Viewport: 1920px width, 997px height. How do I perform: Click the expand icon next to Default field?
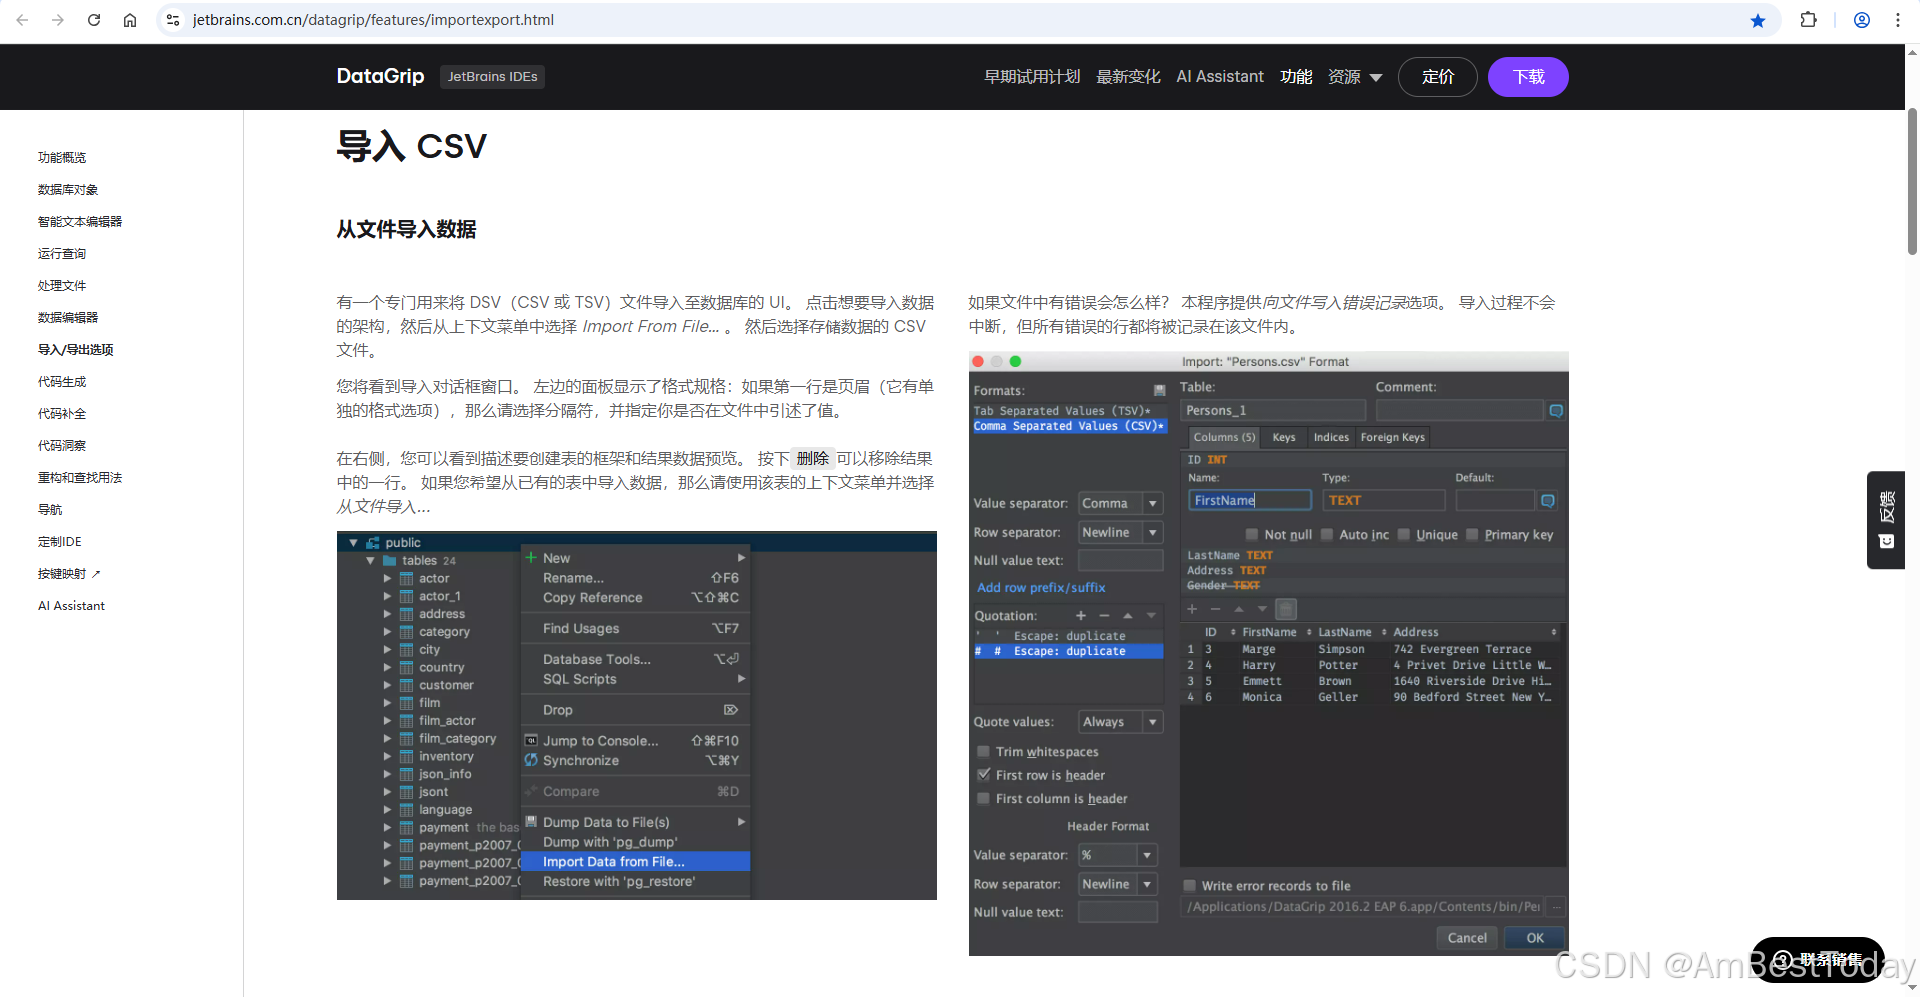(1548, 501)
